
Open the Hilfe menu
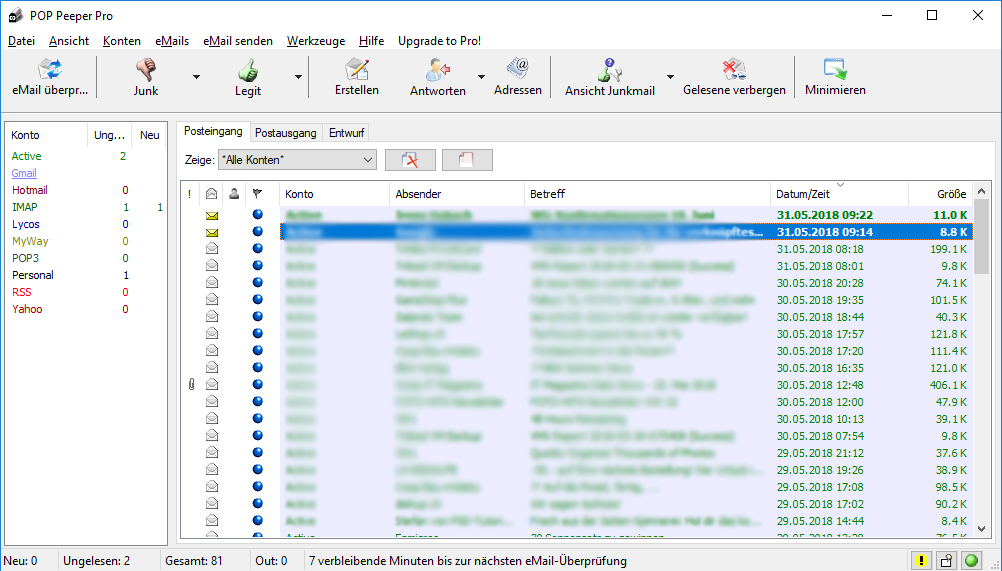point(371,41)
